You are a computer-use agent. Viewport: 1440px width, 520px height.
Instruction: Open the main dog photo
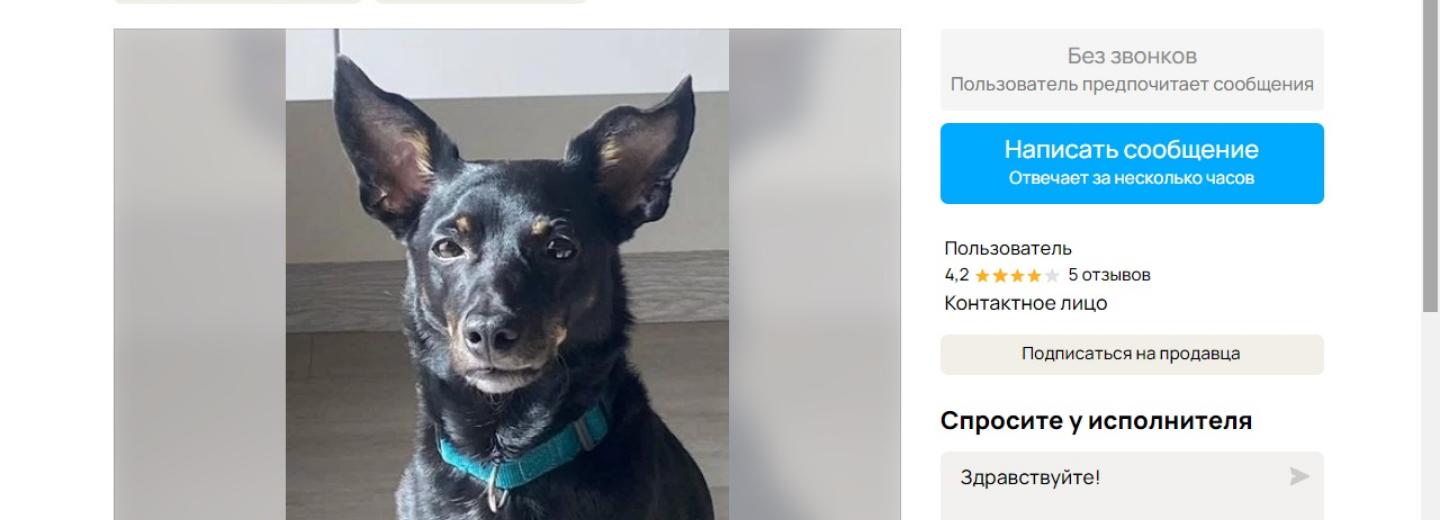(507, 274)
